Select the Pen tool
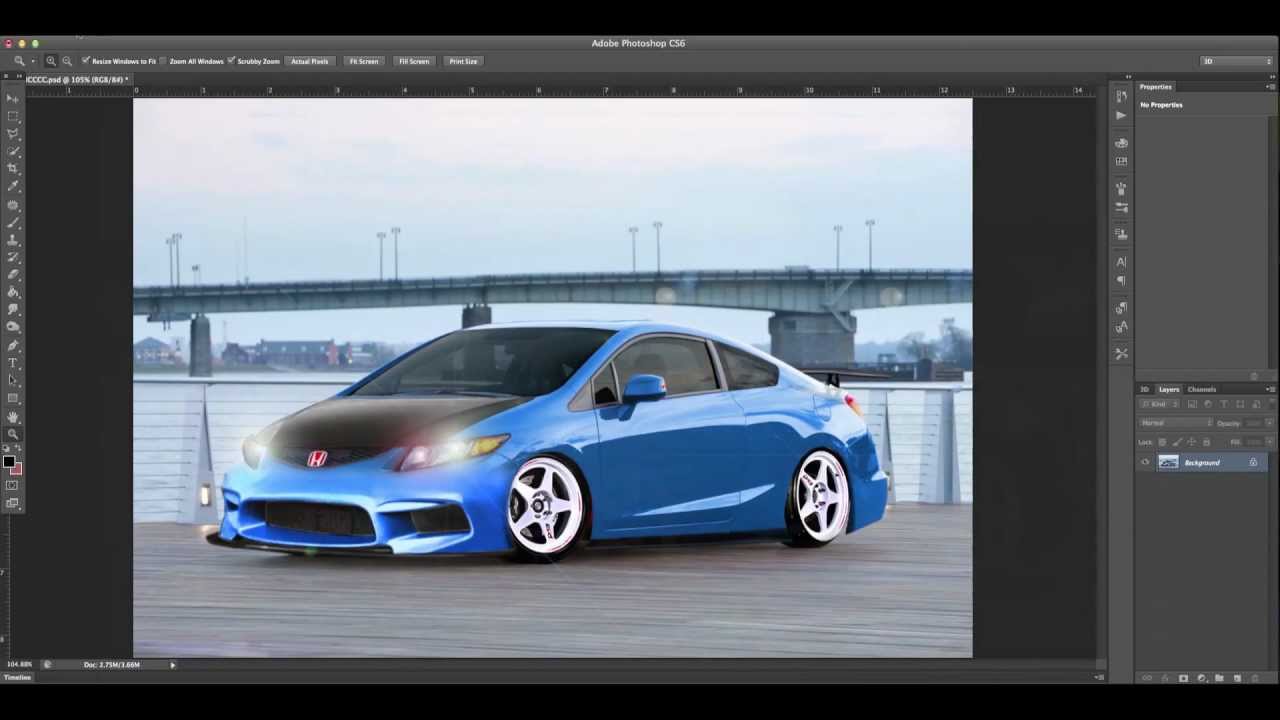This screenshot has height=720, width=1280. [x=12, y=345]
